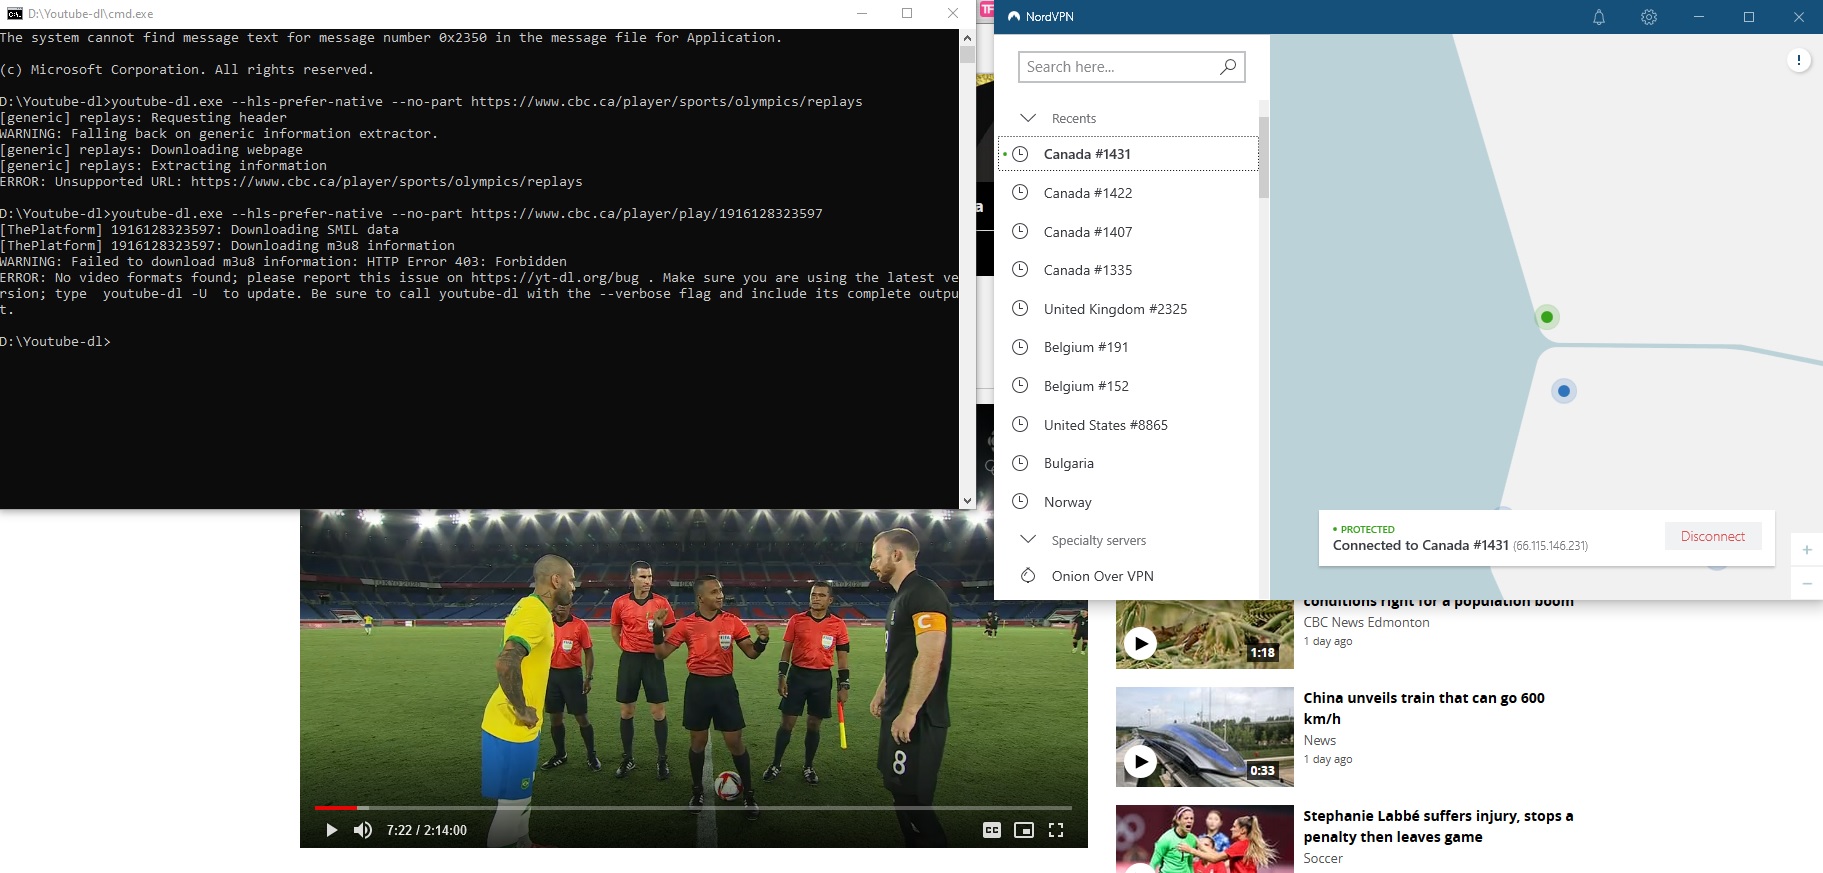Open the News category link
The width and height of the screenshot is (1823, 873).
point(1320,740)
